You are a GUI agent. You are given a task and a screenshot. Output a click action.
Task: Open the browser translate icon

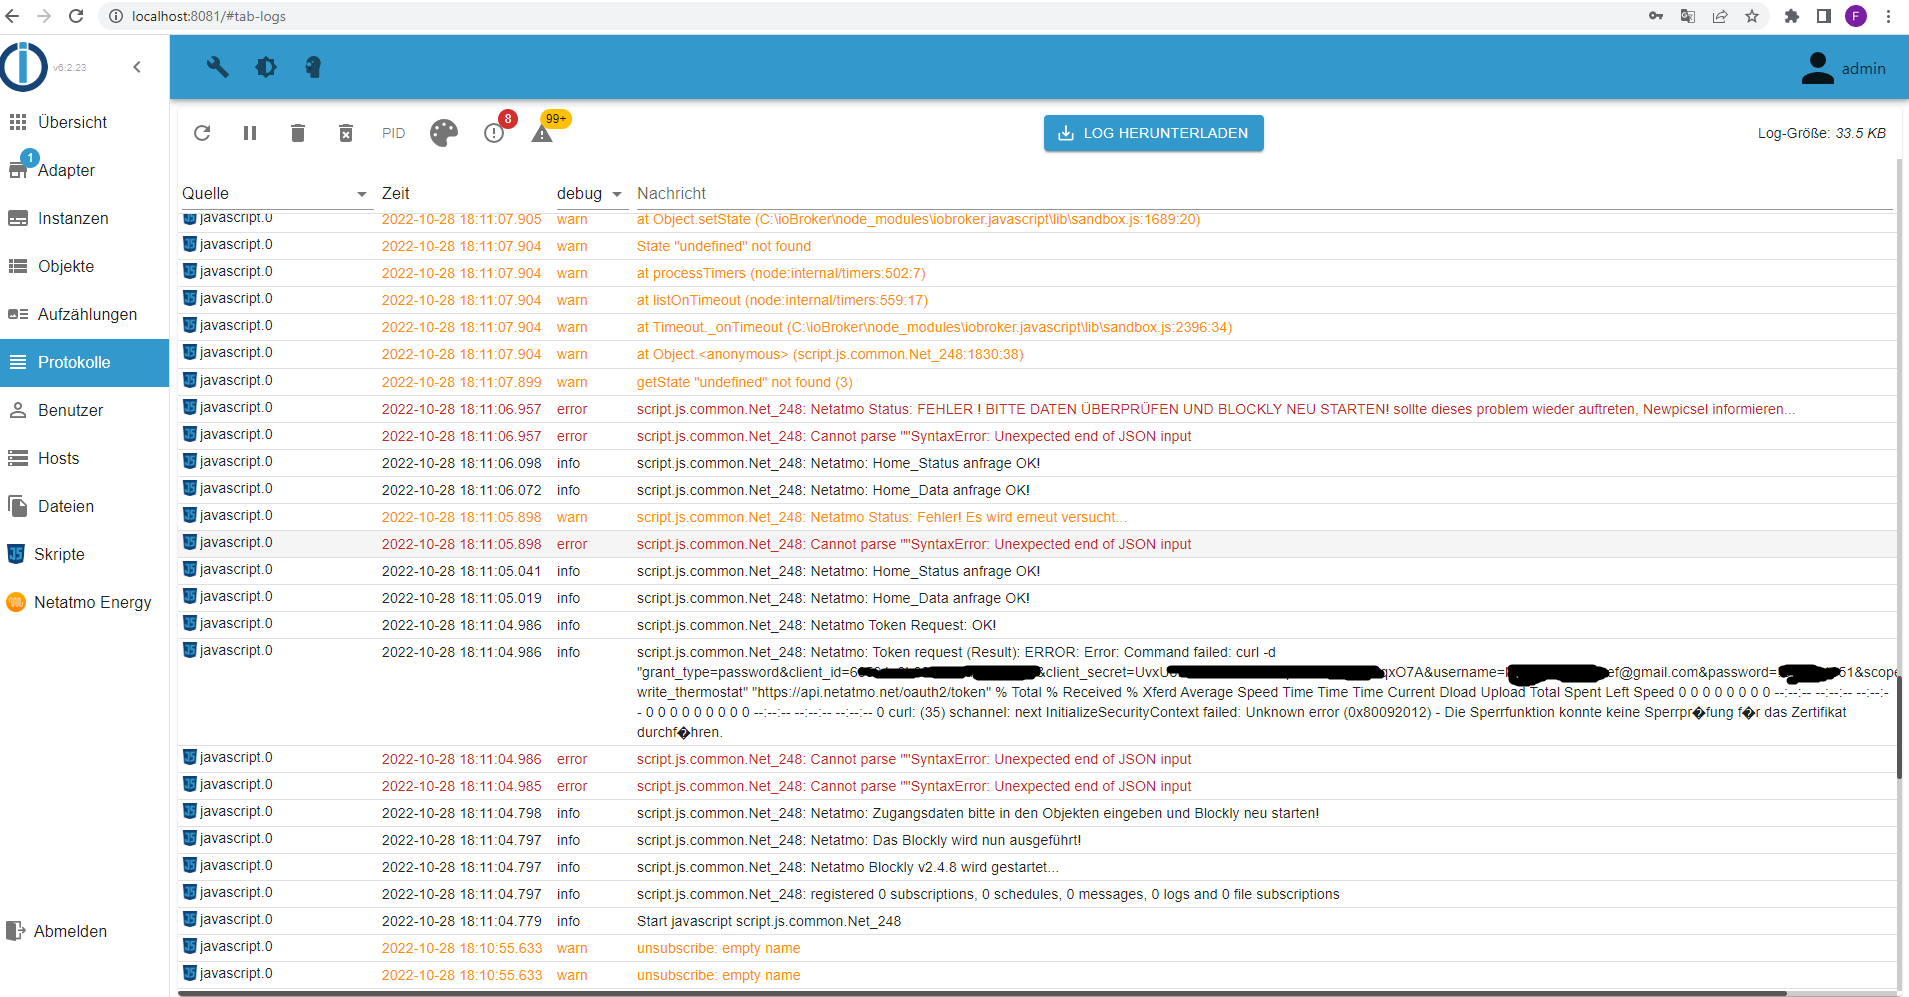tap(1688, 16)
